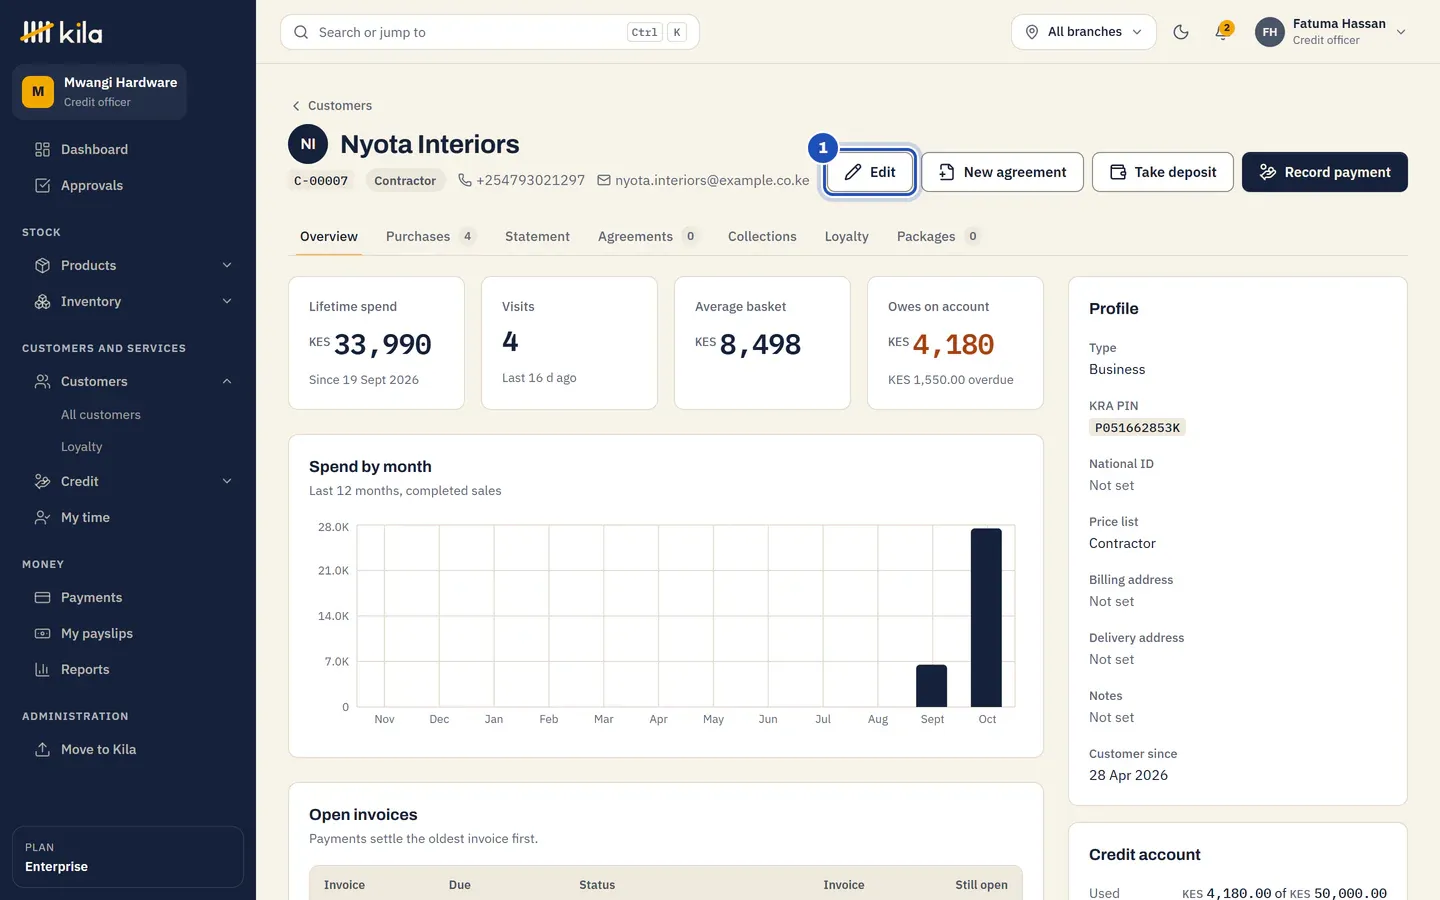Screen dimensions: 1440x900
Task: Click Take deposit button
Action: click(x=1163, y=172)
